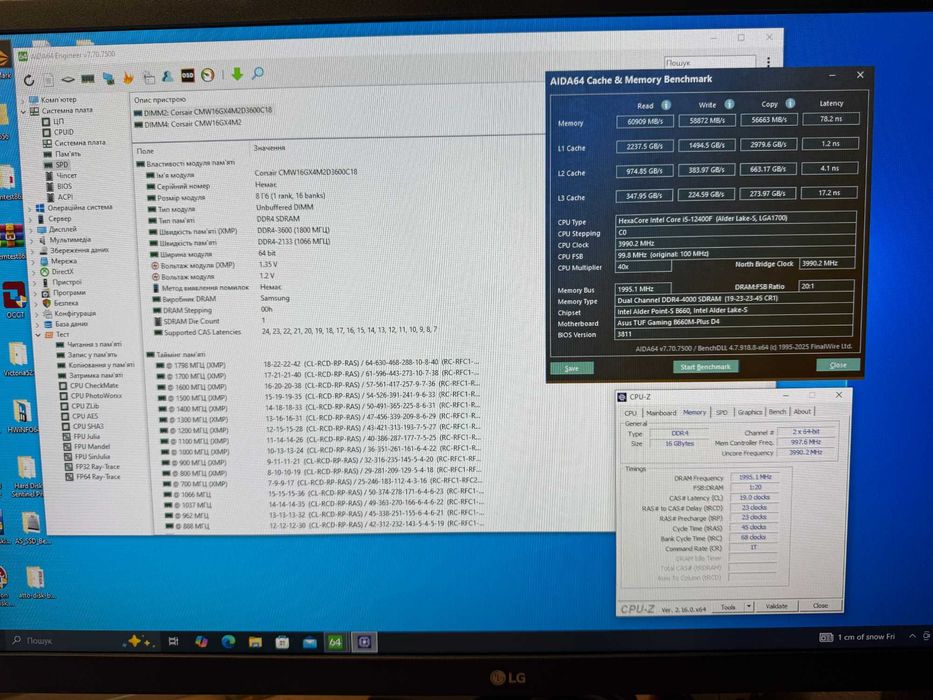The width and height of the screenshot is (933, 700).
Task: Click the Read info icon in benchmark window
Action: [x=666, y=105]
